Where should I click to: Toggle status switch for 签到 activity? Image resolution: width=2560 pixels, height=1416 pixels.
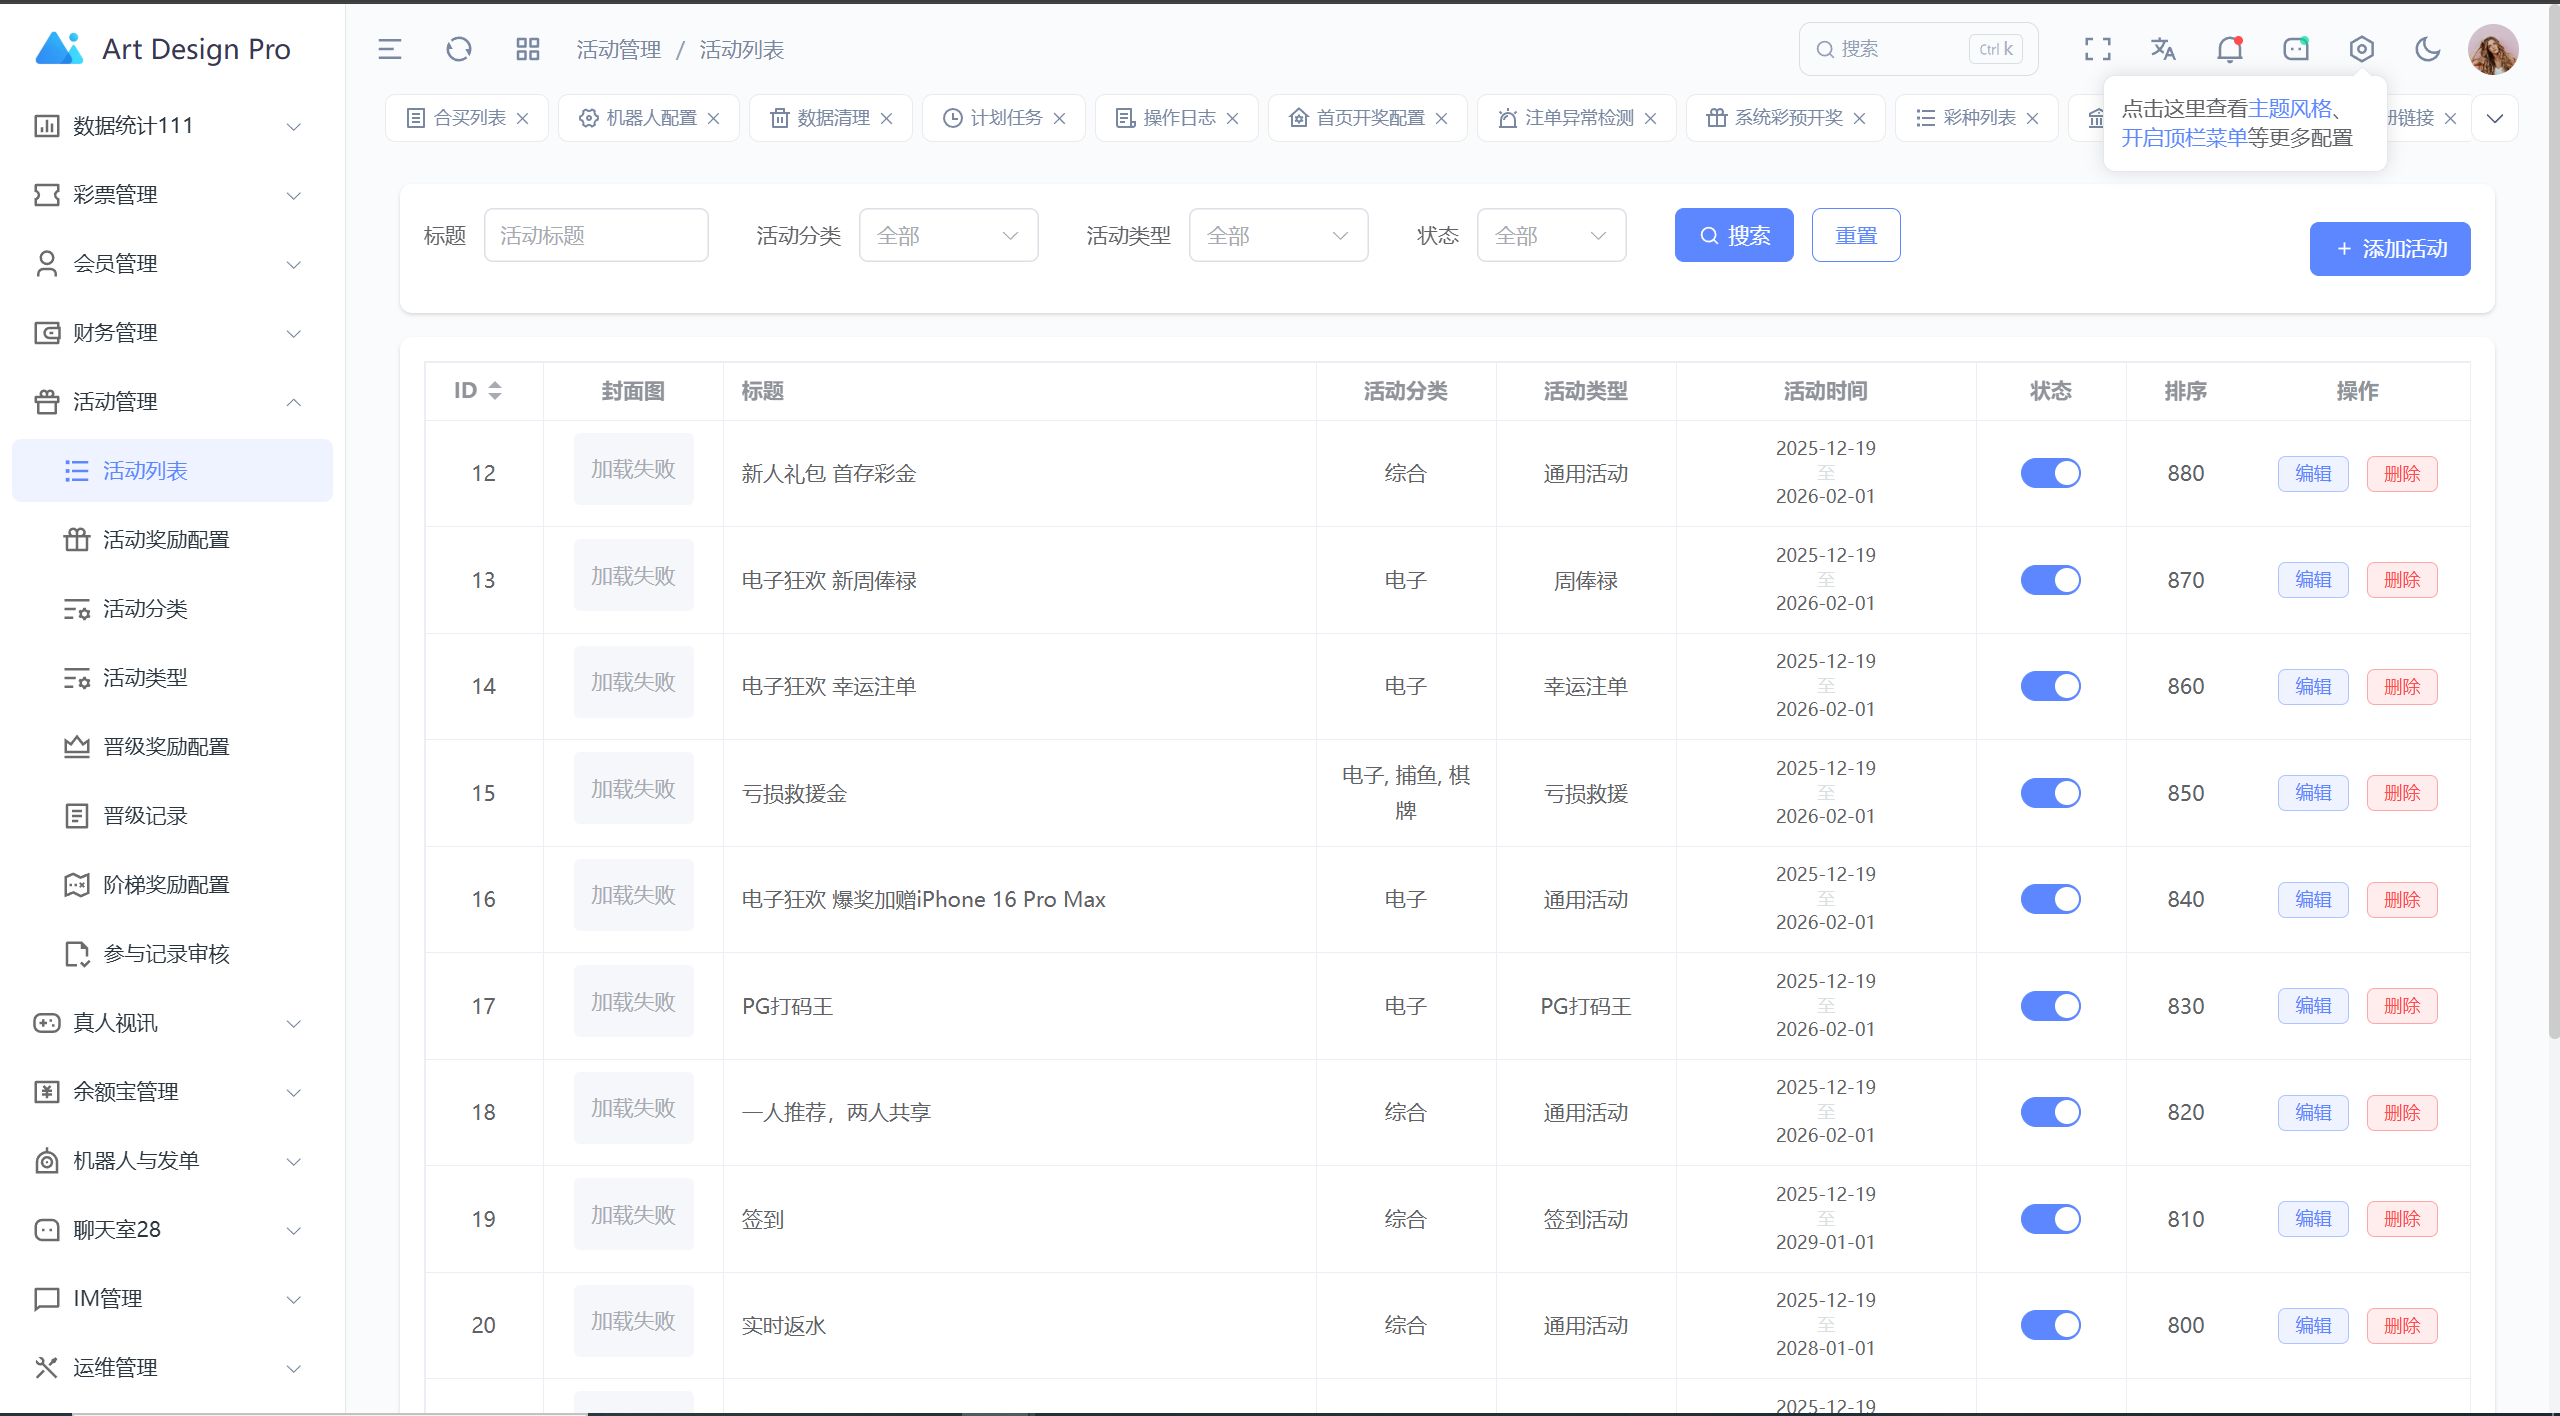click(x=2050, y=1219)
